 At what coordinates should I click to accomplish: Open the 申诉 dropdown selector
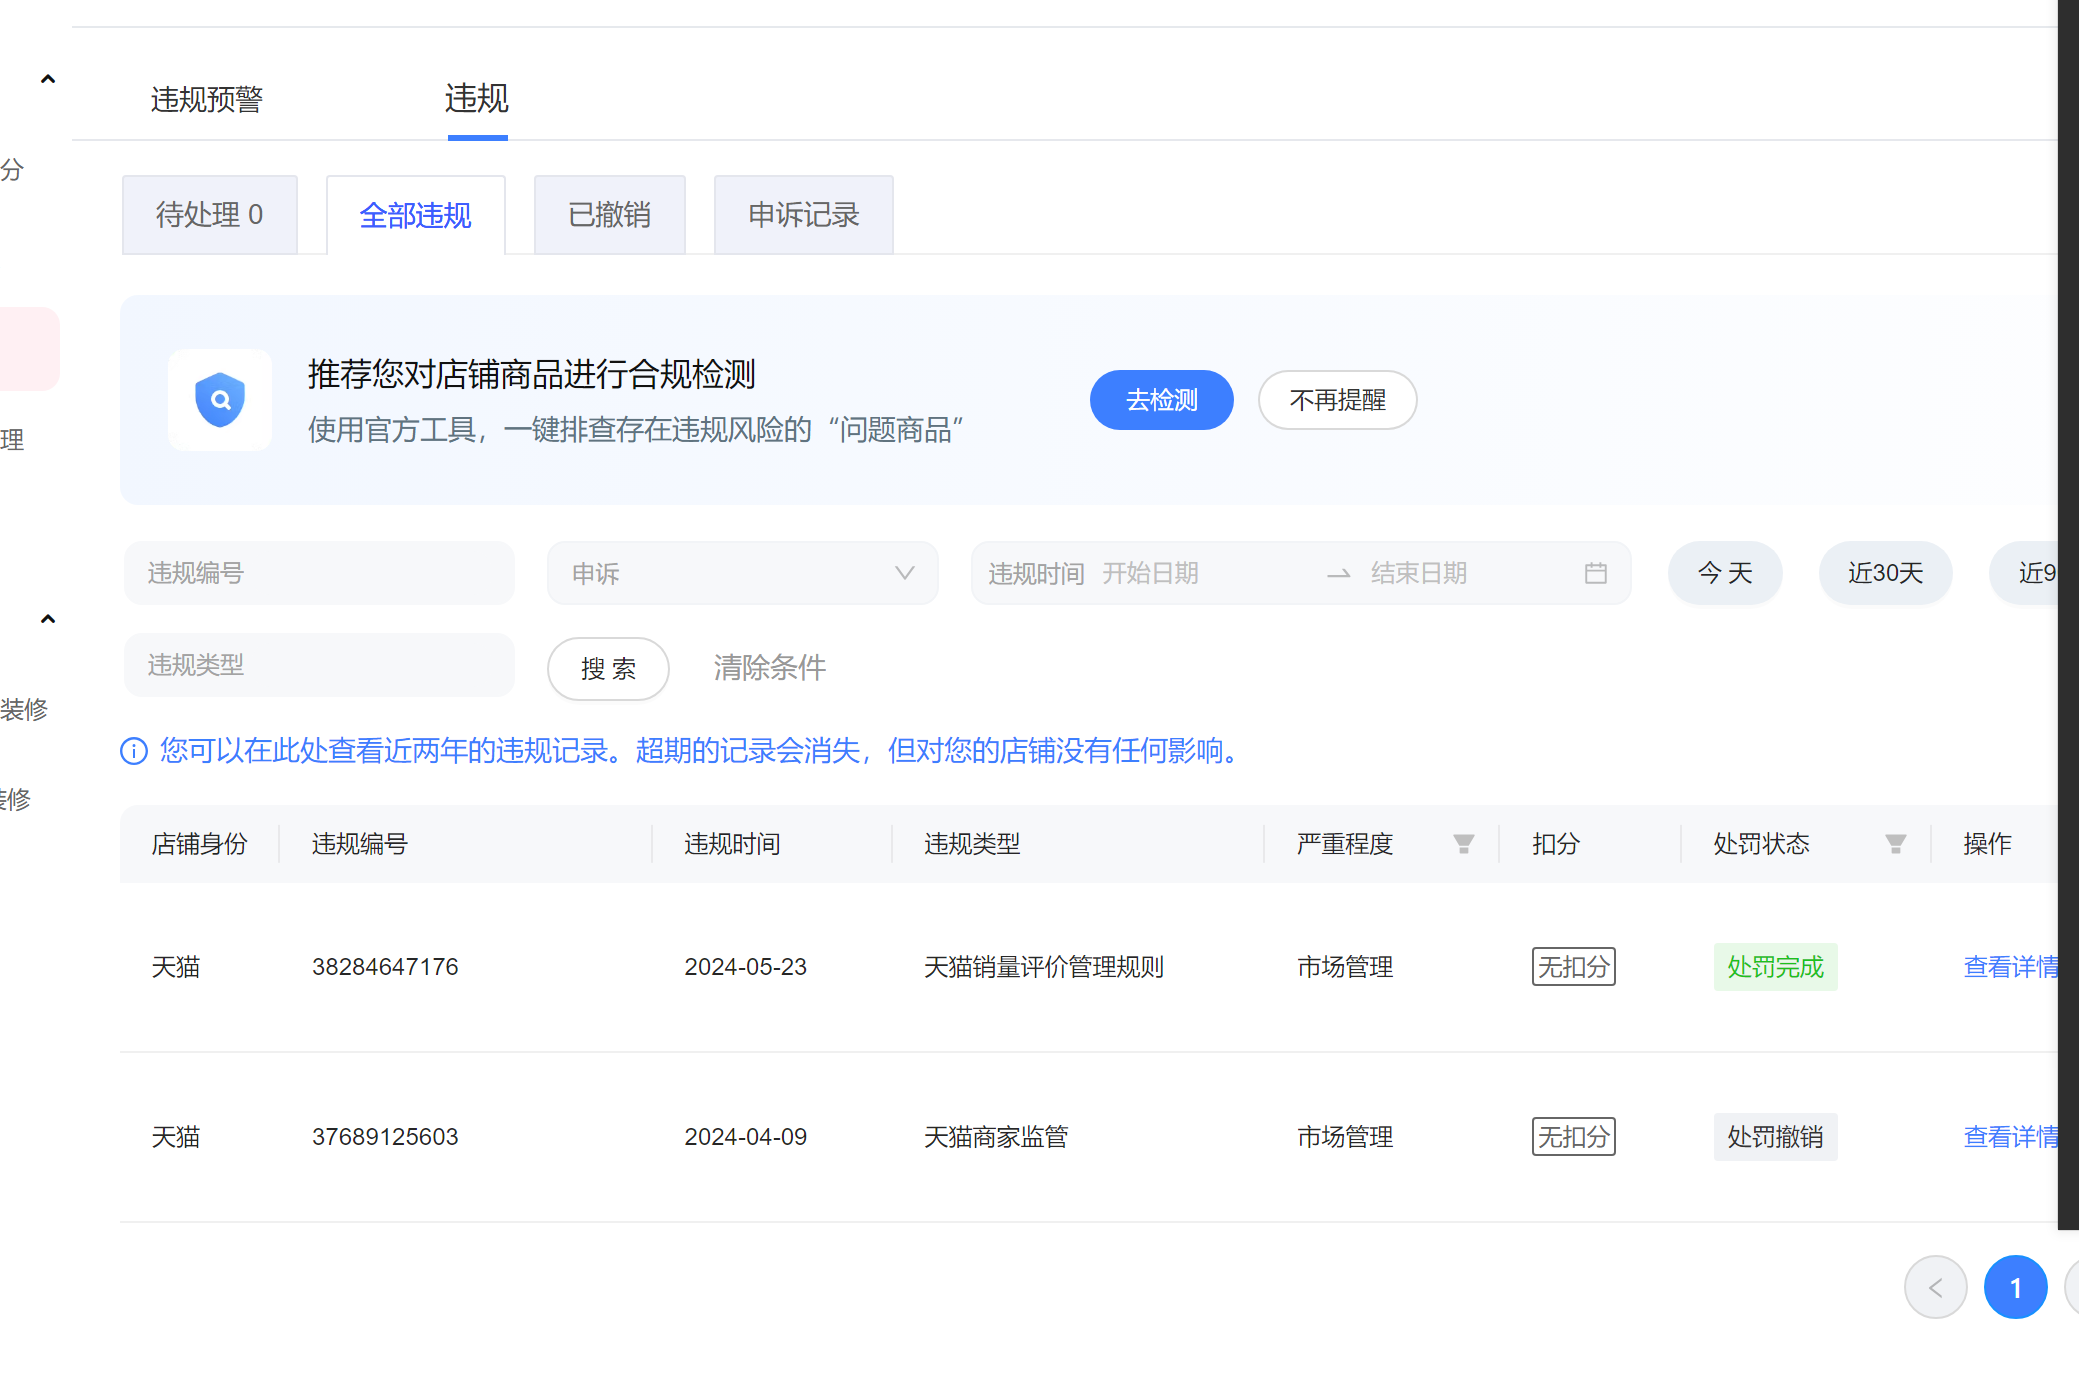tap(742, 573)
